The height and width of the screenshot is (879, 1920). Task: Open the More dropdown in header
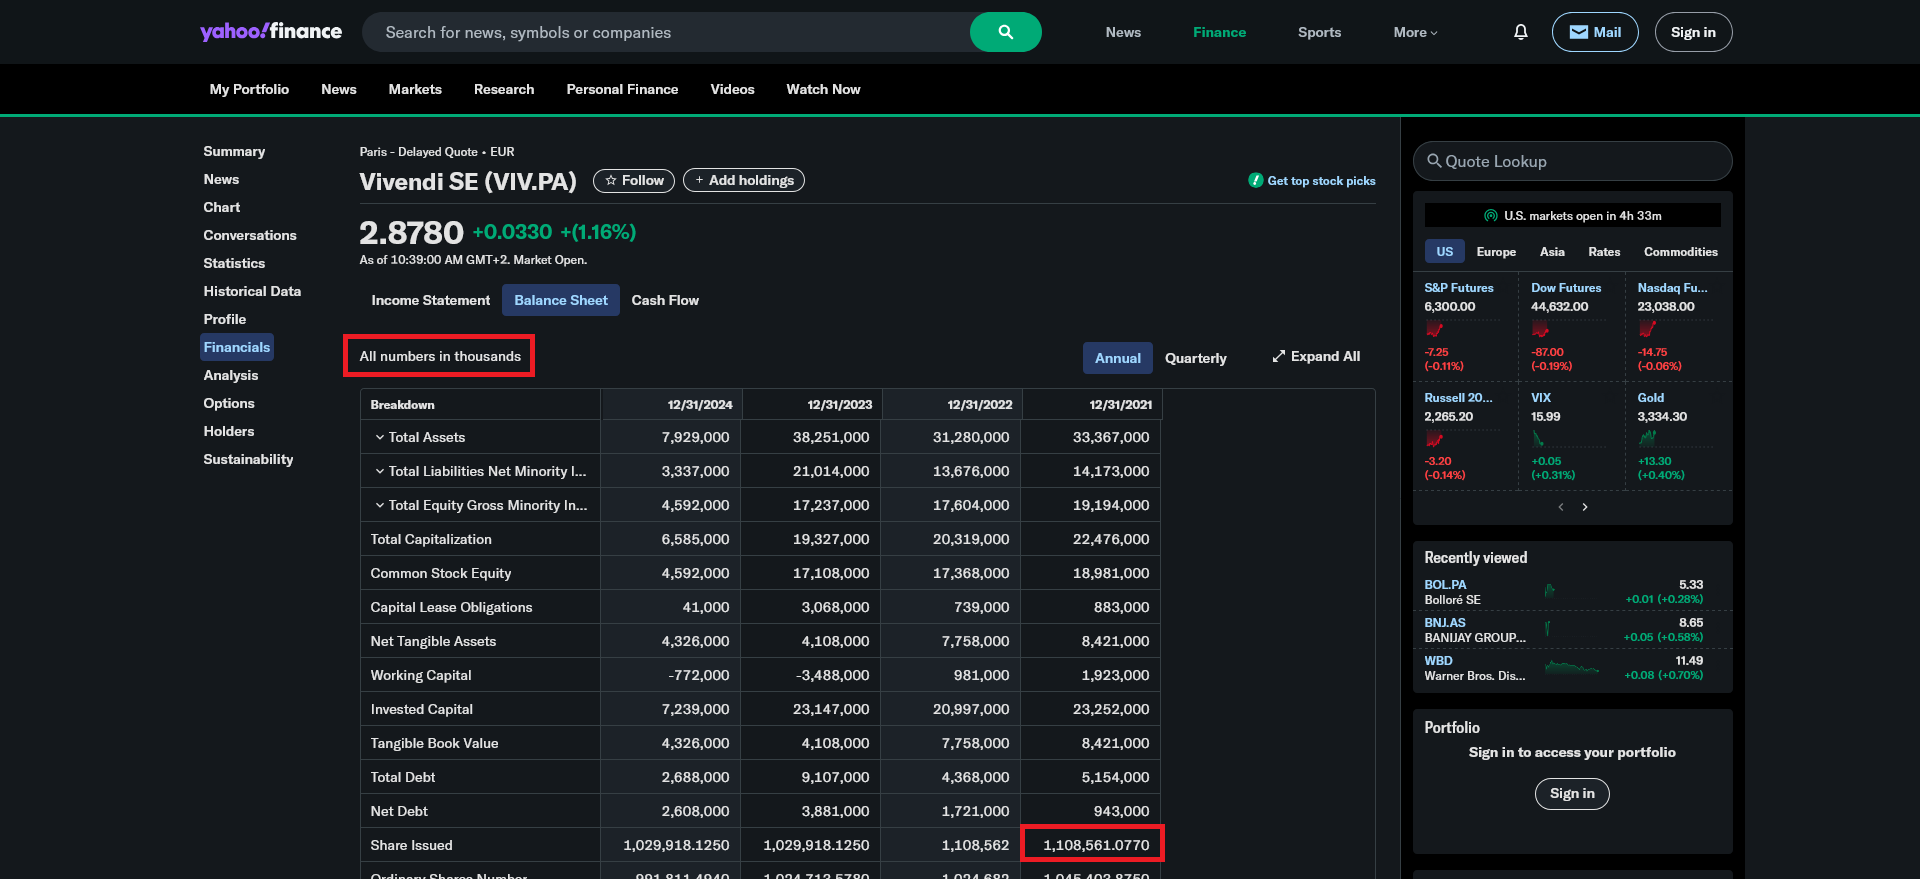(1415, 32)
